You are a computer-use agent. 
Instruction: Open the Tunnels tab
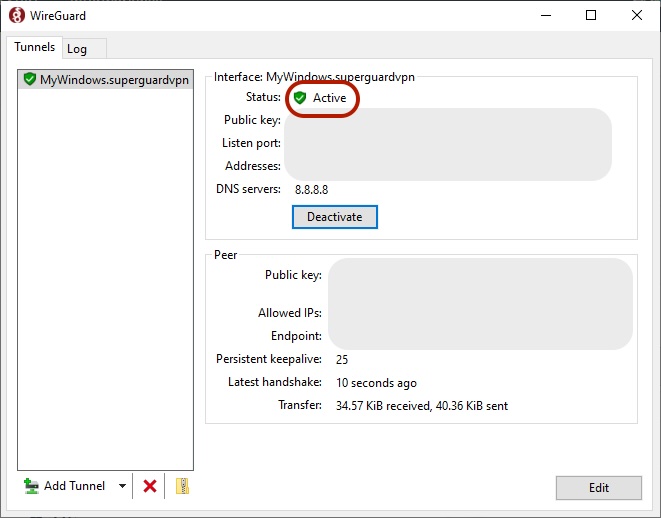[35, 47]
